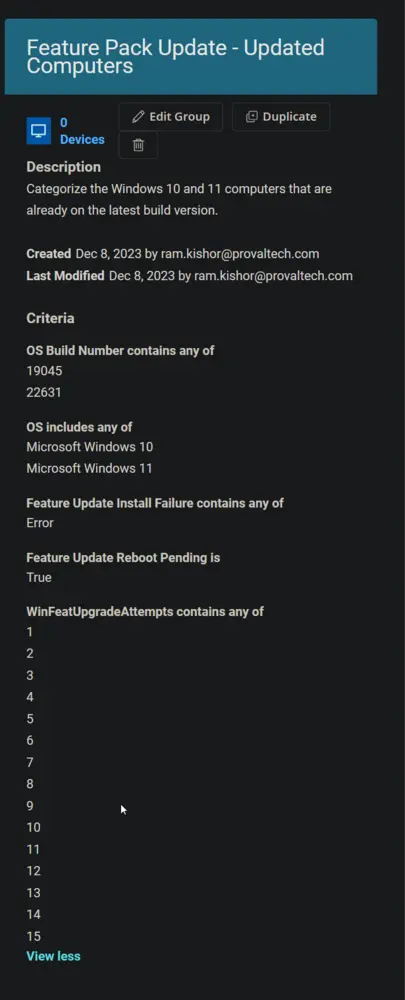Click the blue monitor devices icon
This screenshot has height=1000, width=405.
click(x=39, y=131)
